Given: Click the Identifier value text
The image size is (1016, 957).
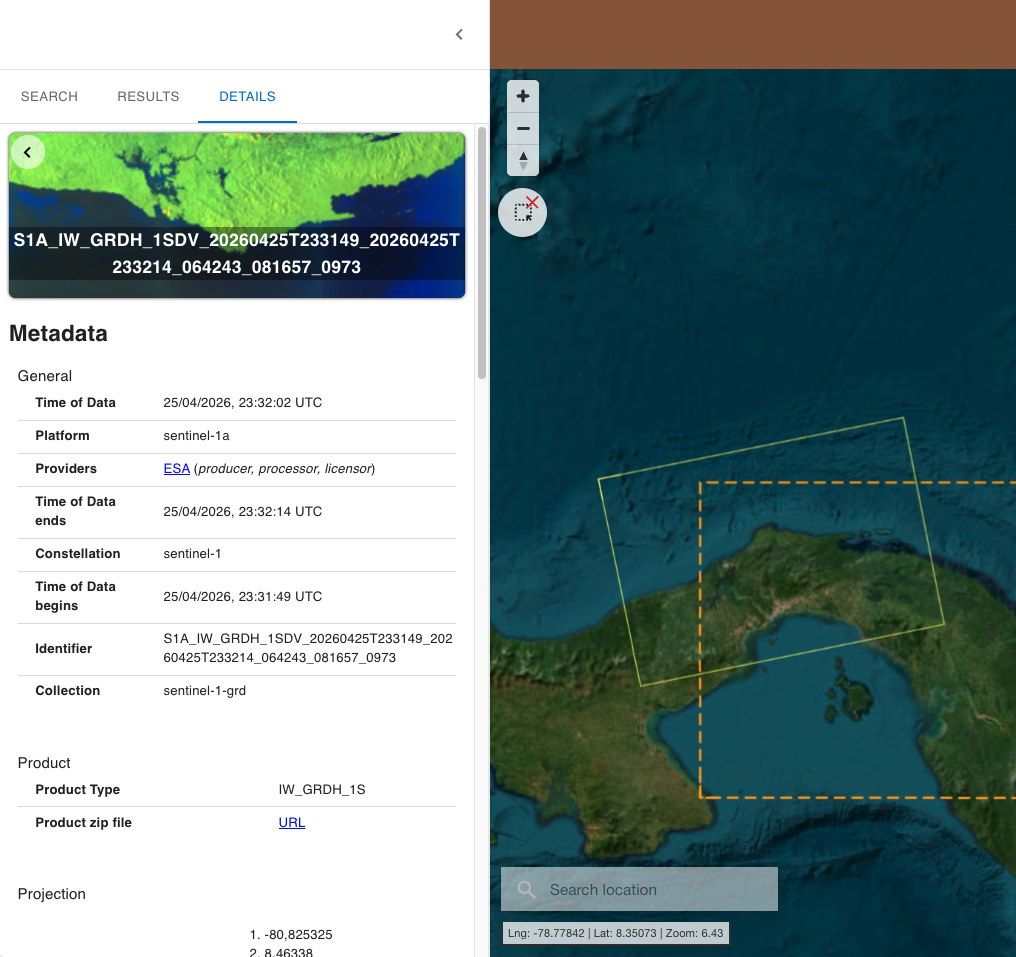Looking at the screenshot, I should pyautogui.click(x=308, y=648).
